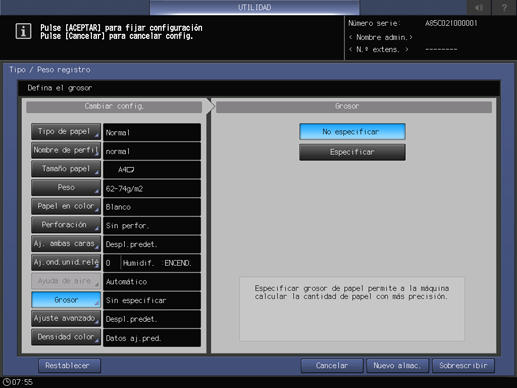Viewport: 517px width, 388px height.
Task: Click the Automático value
Action: pyautogui.click(x=152, y=282)
